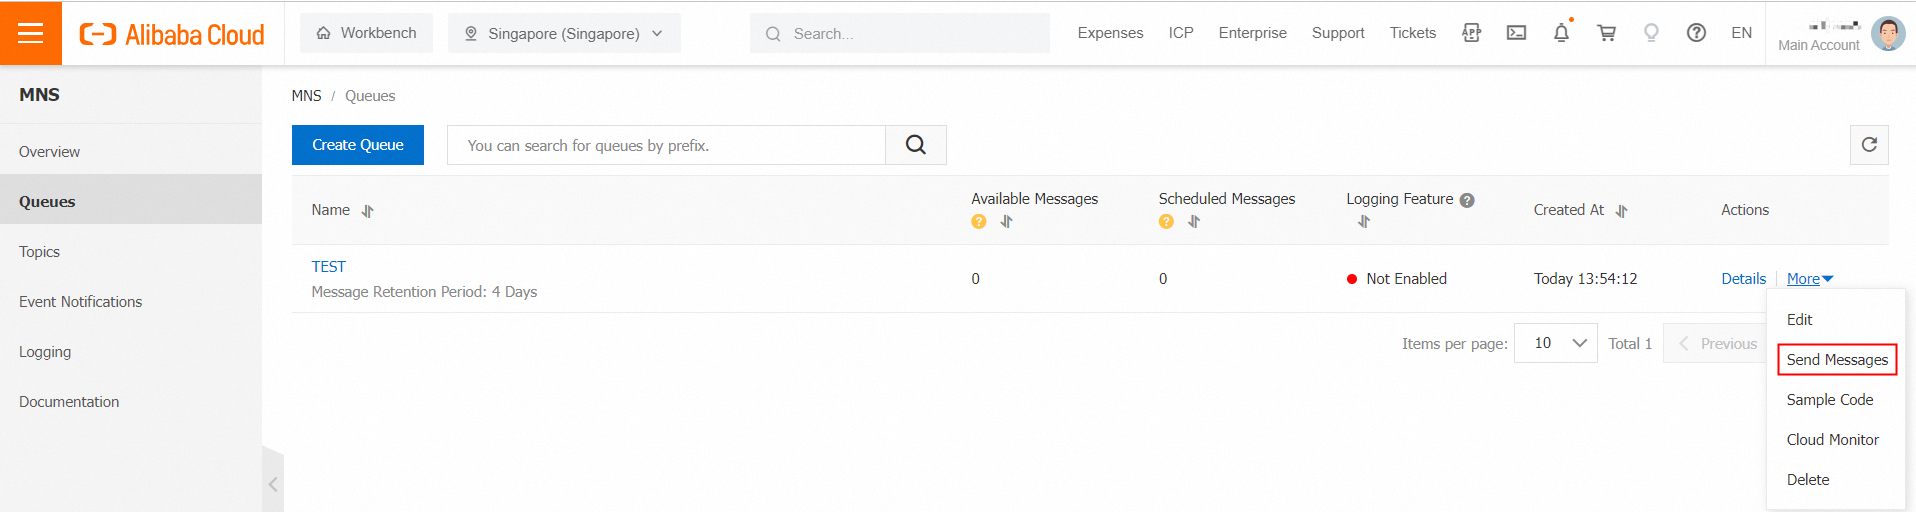Viewport: 1916px width, 512px height.
Task: Refresh the queue list
Action: [1869, 145]
